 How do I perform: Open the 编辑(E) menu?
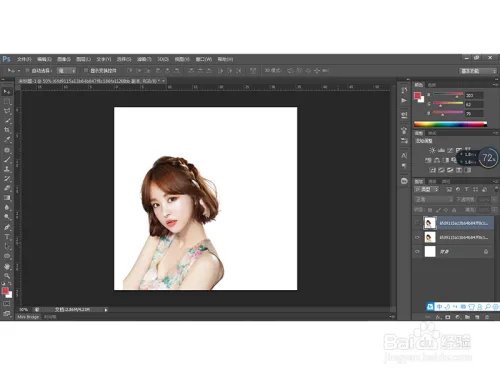[x=44, y=59]
